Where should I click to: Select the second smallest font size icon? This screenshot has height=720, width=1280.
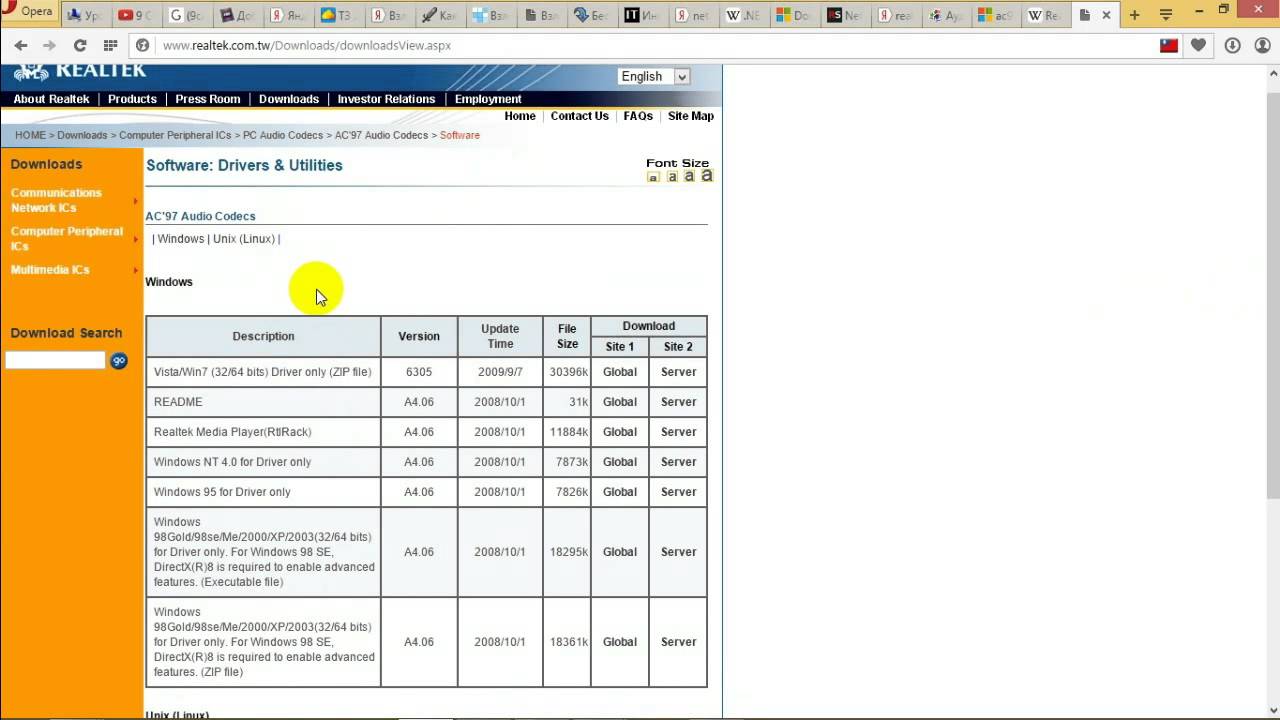pyautogui.click(x=672, y=177)
